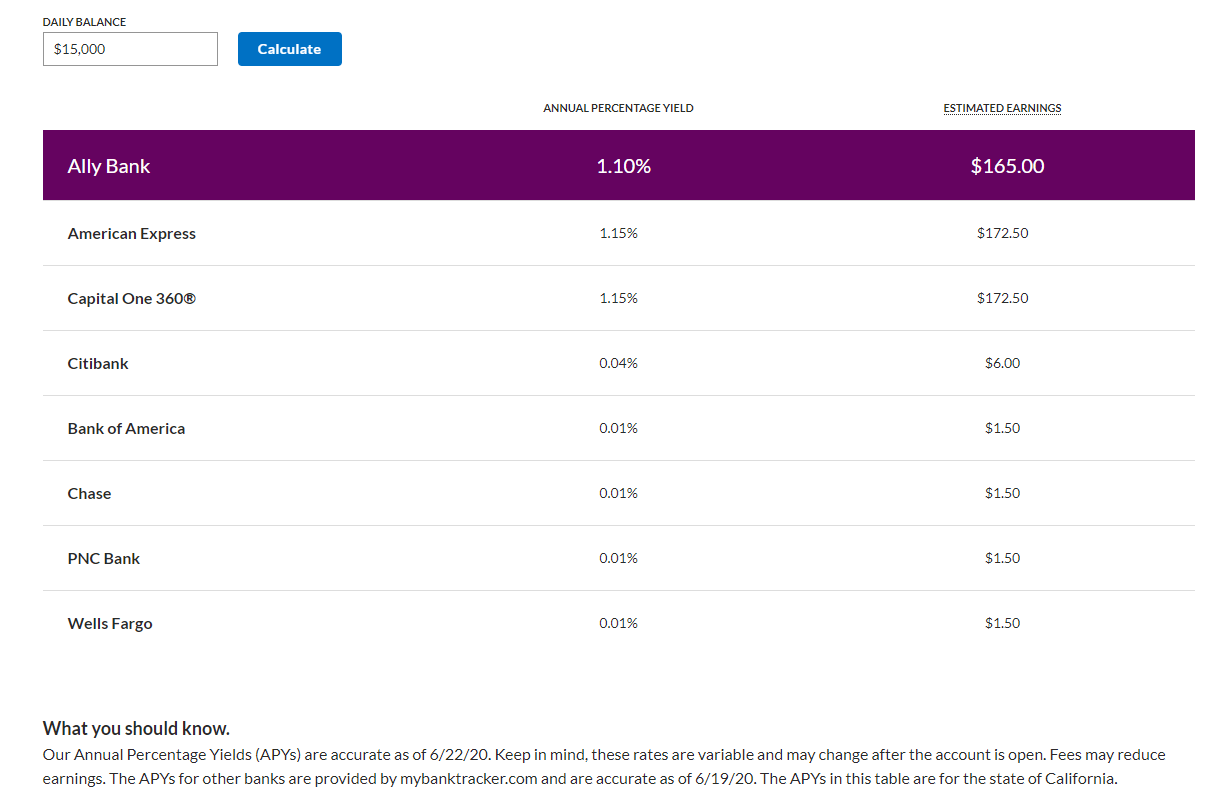Image resolution: width=1221 pixels, height=800 pixels.
Task: Select the Annual Percentage Yield header text
Action: pyautogui.click(x=618, y=108)
